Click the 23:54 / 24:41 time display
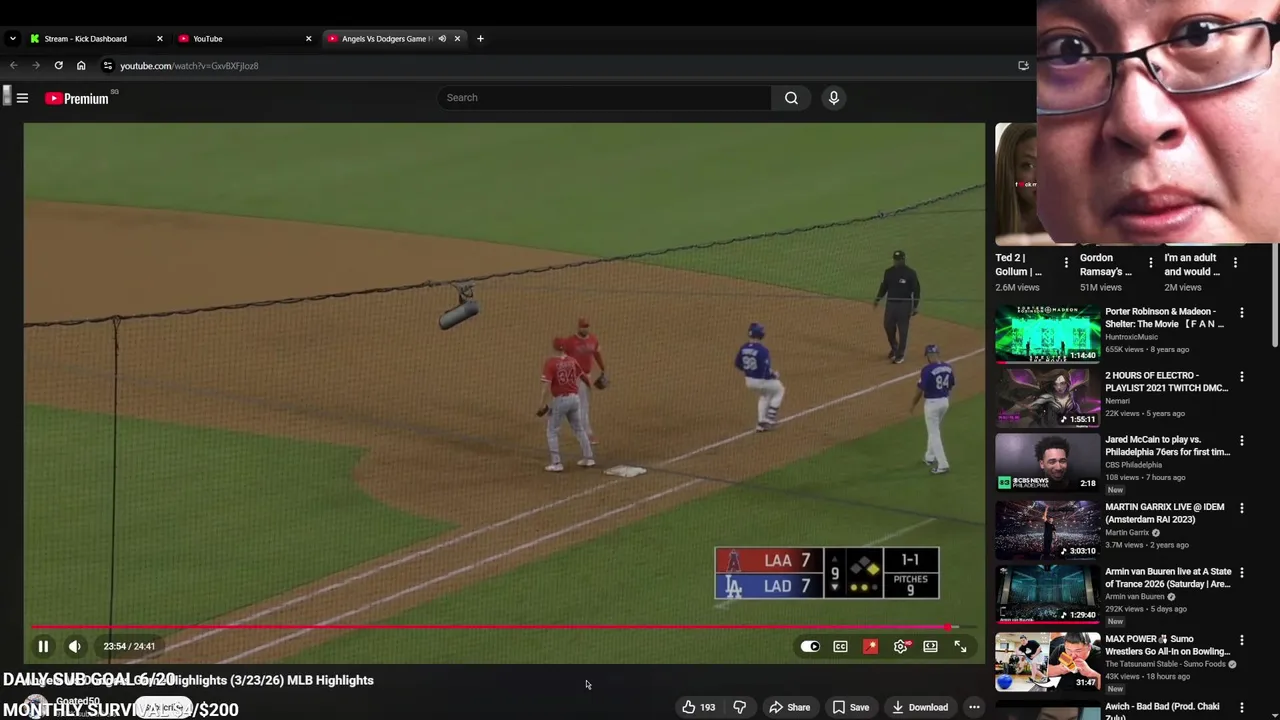 point(129,646)
